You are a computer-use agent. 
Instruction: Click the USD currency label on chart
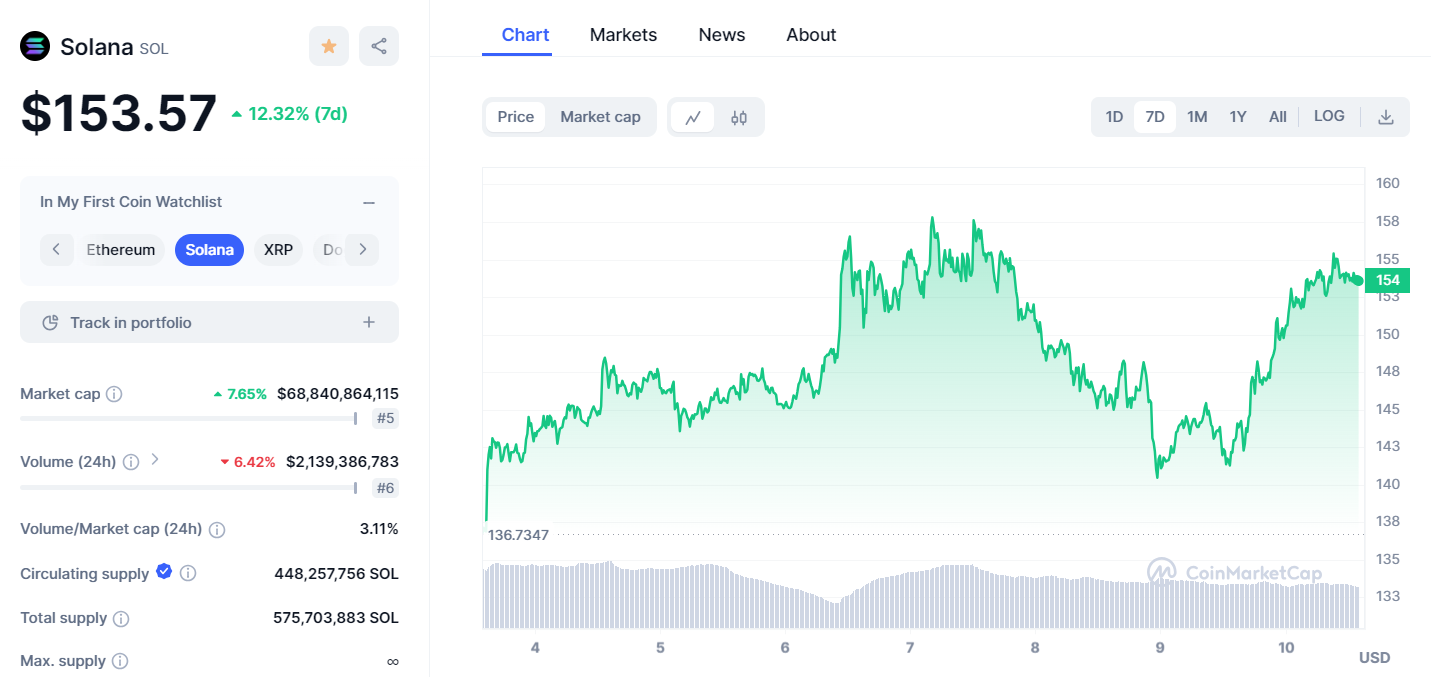click(x=1374, y=657)
